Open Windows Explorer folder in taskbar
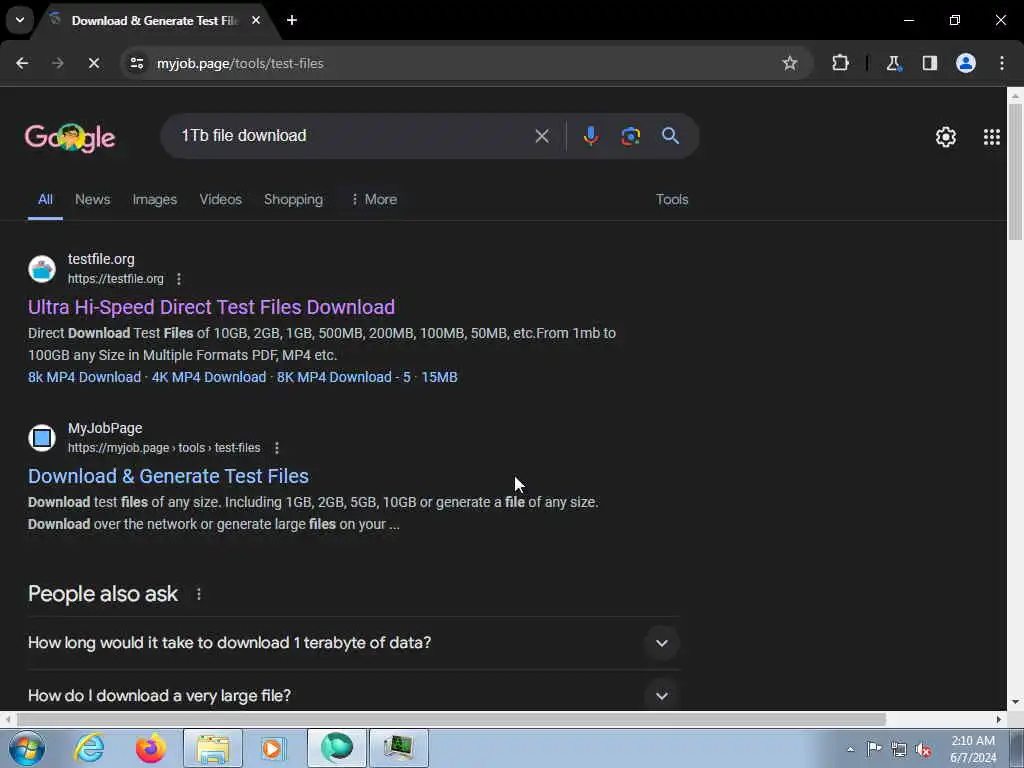 click(x=213, y=748)
